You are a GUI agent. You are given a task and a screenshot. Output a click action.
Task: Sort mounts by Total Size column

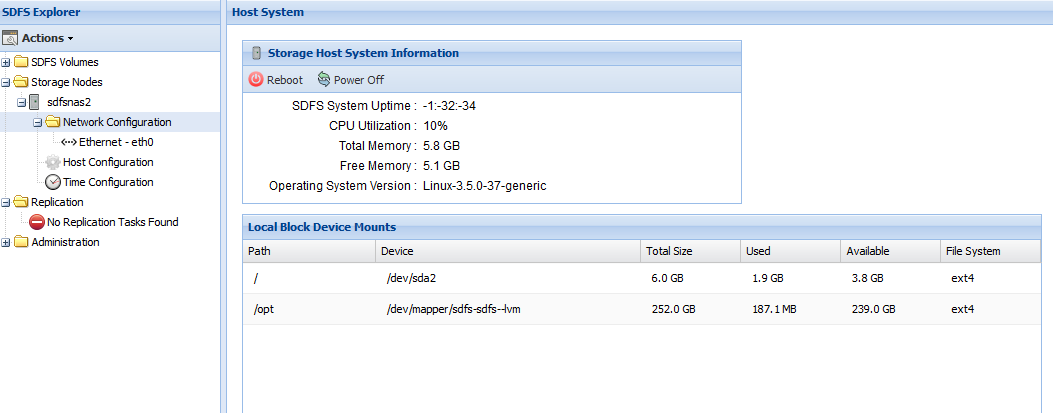pyautogui.click(x=669, y=251)
